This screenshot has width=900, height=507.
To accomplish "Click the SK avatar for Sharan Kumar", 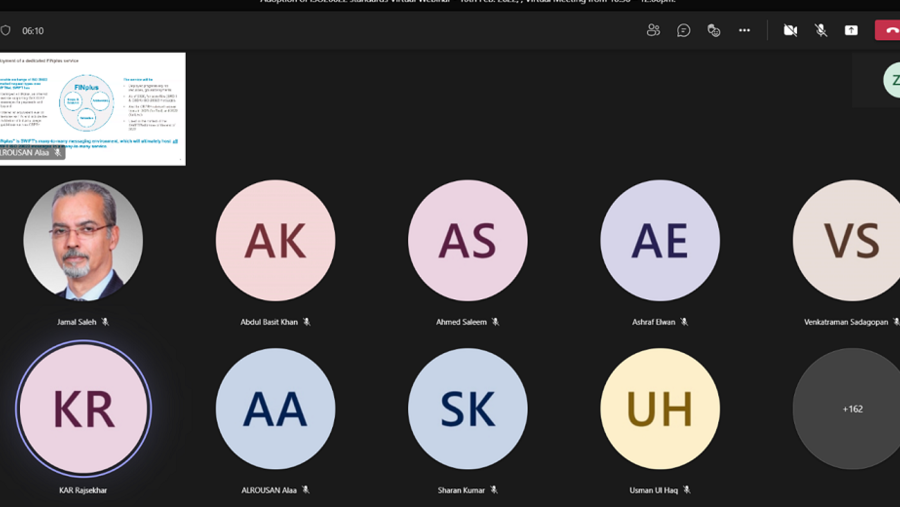I will coord(468,409).
